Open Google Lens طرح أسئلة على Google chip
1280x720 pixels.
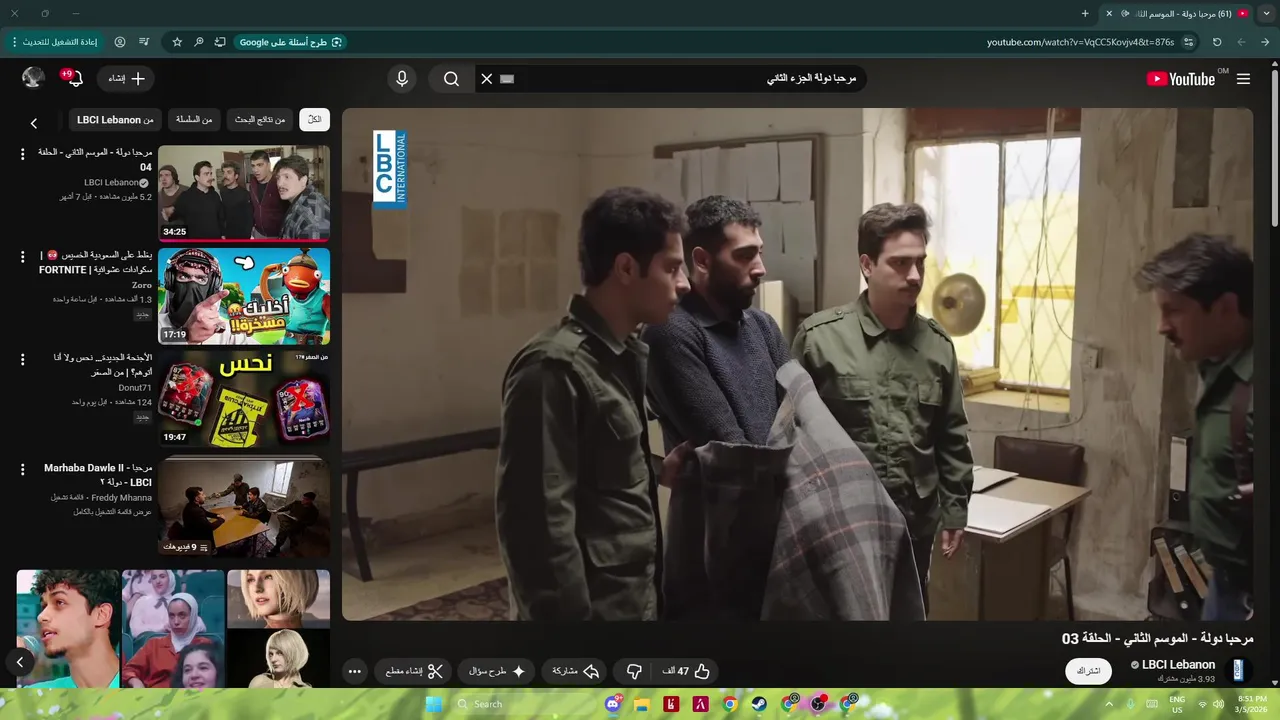(x=291, y=42)
